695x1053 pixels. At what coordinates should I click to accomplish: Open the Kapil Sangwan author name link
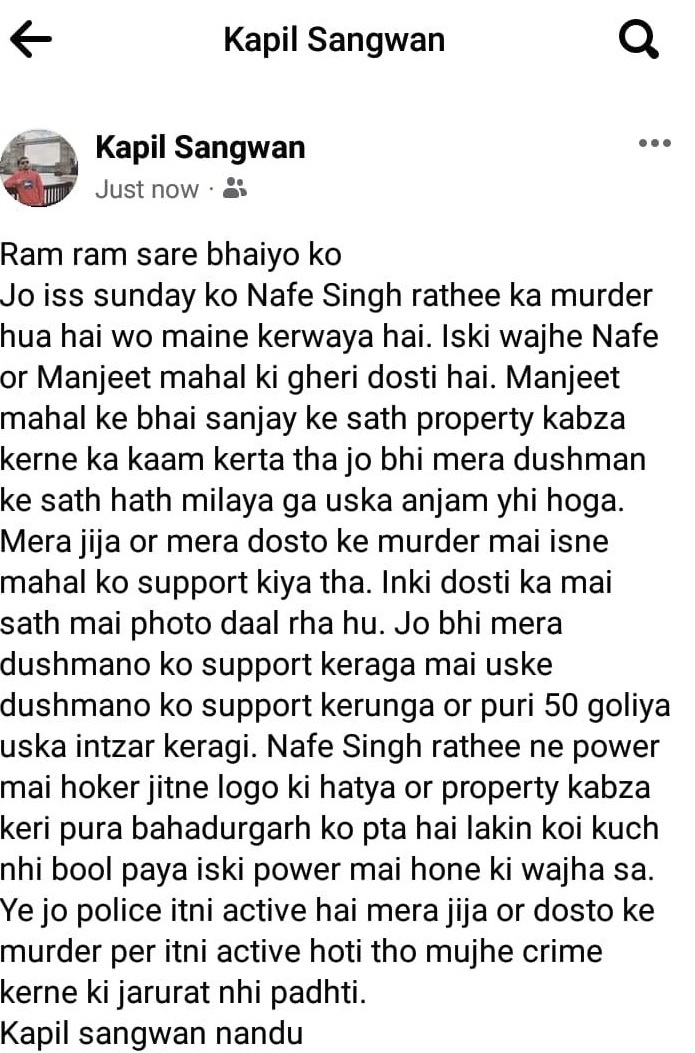[200, 148]
